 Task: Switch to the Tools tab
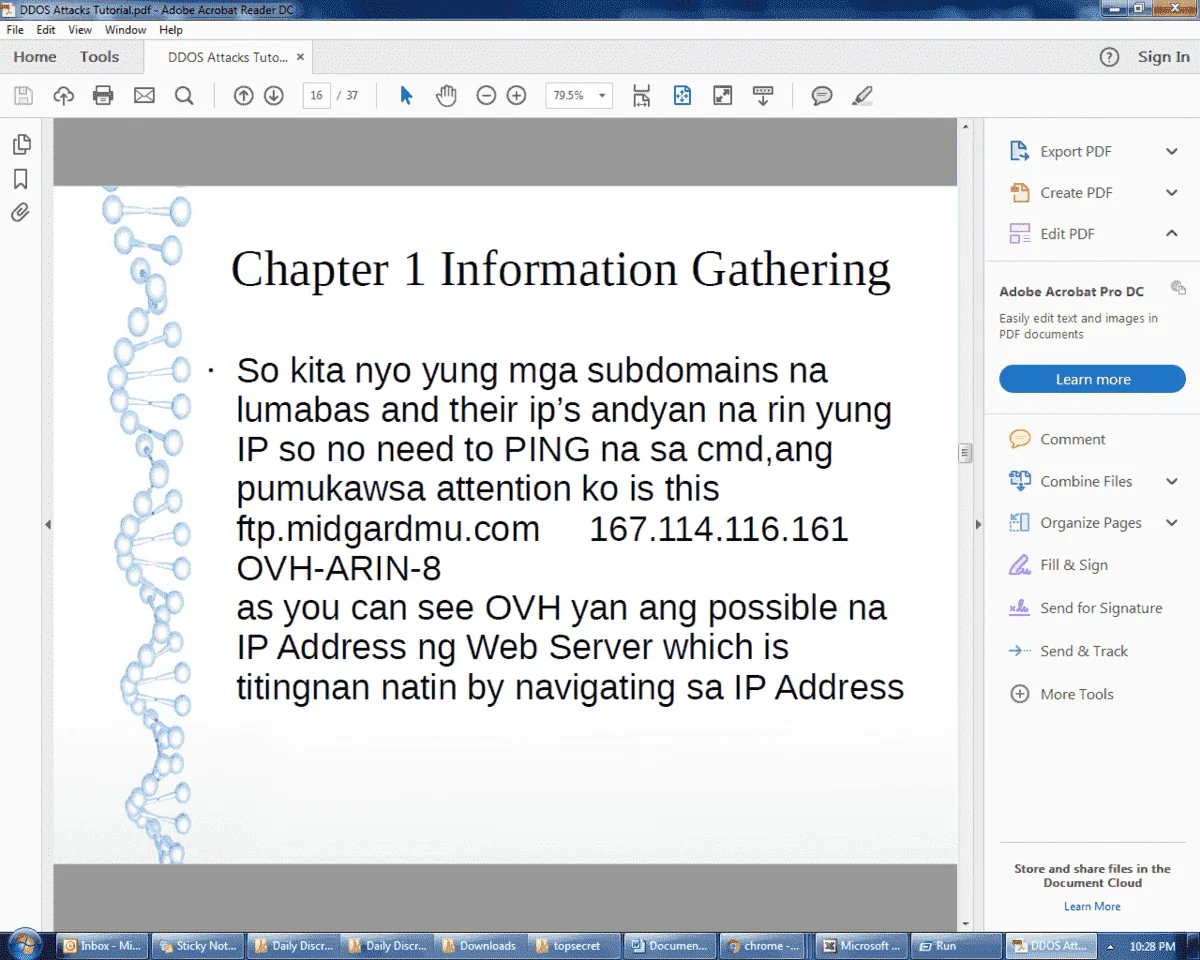(x=99, y=57)
